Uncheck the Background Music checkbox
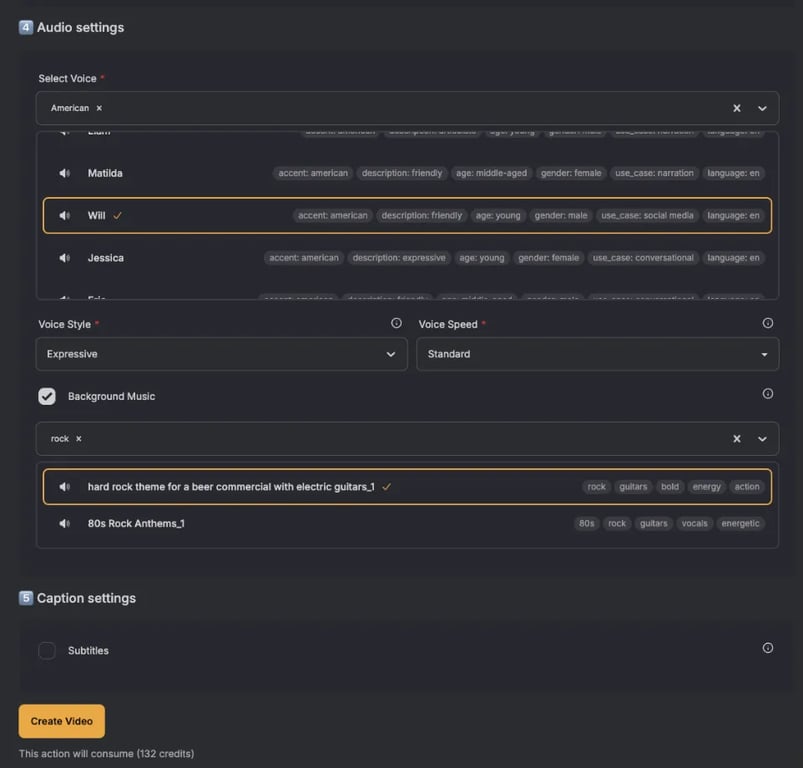This screenshot has height=768, width=803. point(47,396)
